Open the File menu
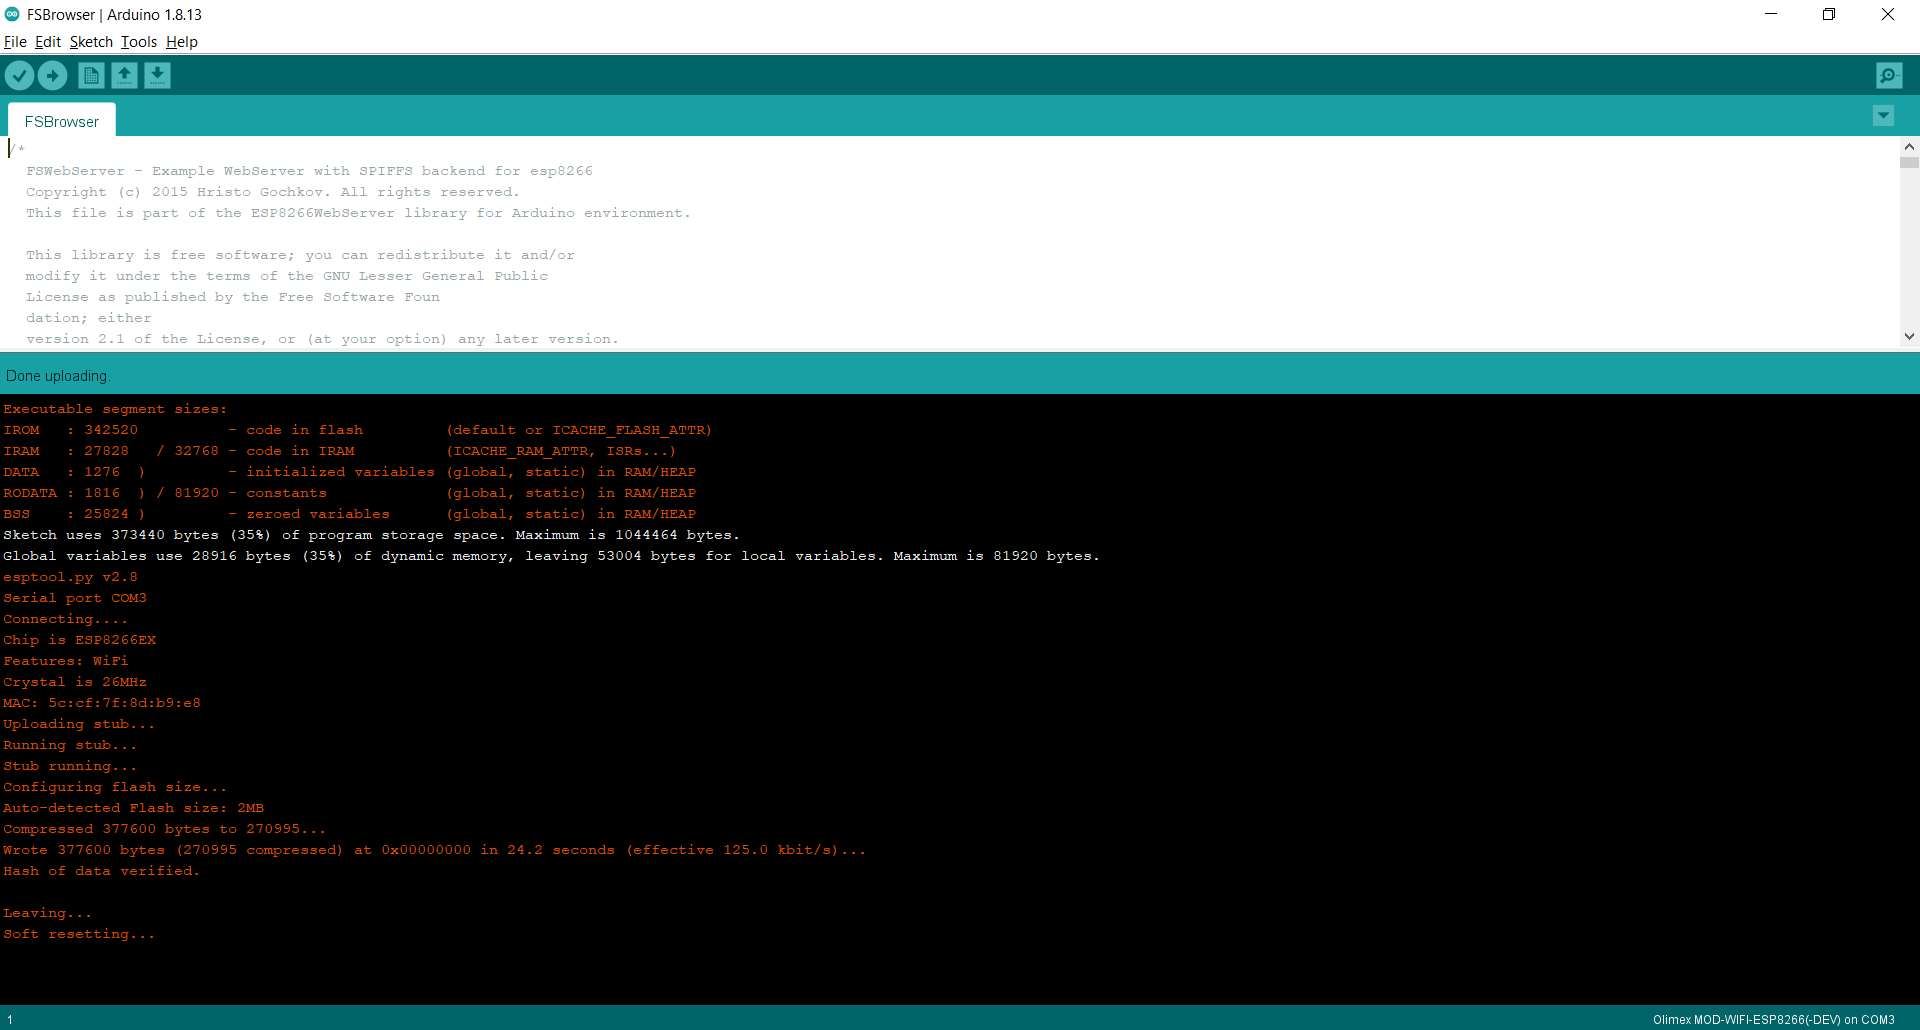This screenshot has width=1920, height=1030. pos(15,42)
